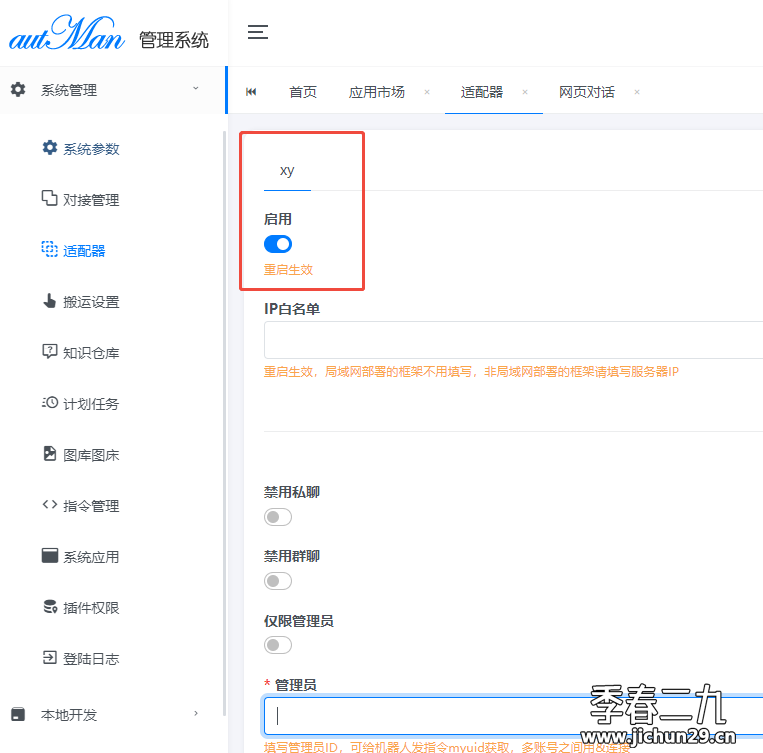The width and height of the screenshot is (763, 753).
Task: Click the 对接管理 copy icon
Action: pyautogui.click(x=50, y=199)
